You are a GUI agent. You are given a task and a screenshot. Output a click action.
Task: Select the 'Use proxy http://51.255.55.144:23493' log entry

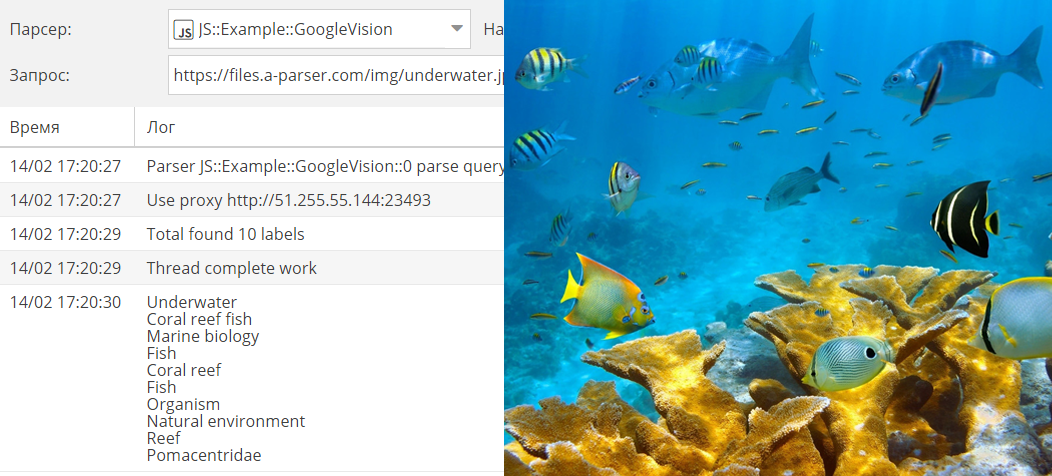click(x=252, y=200)
